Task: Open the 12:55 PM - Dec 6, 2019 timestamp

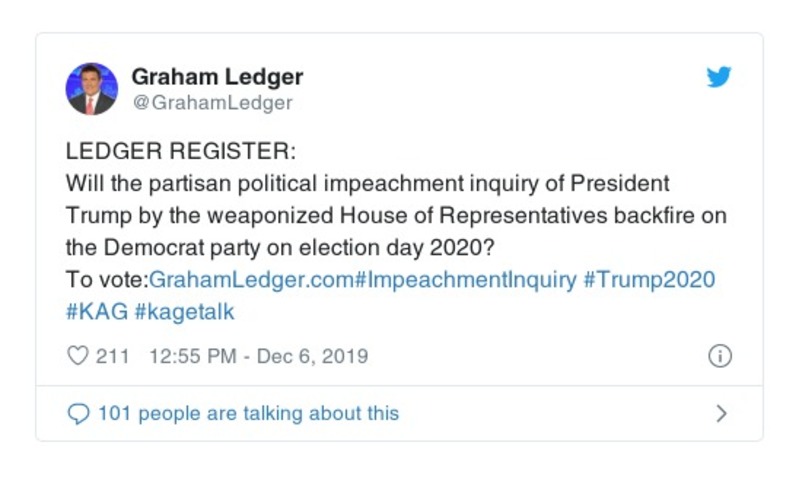Action: tap(258, 356)
